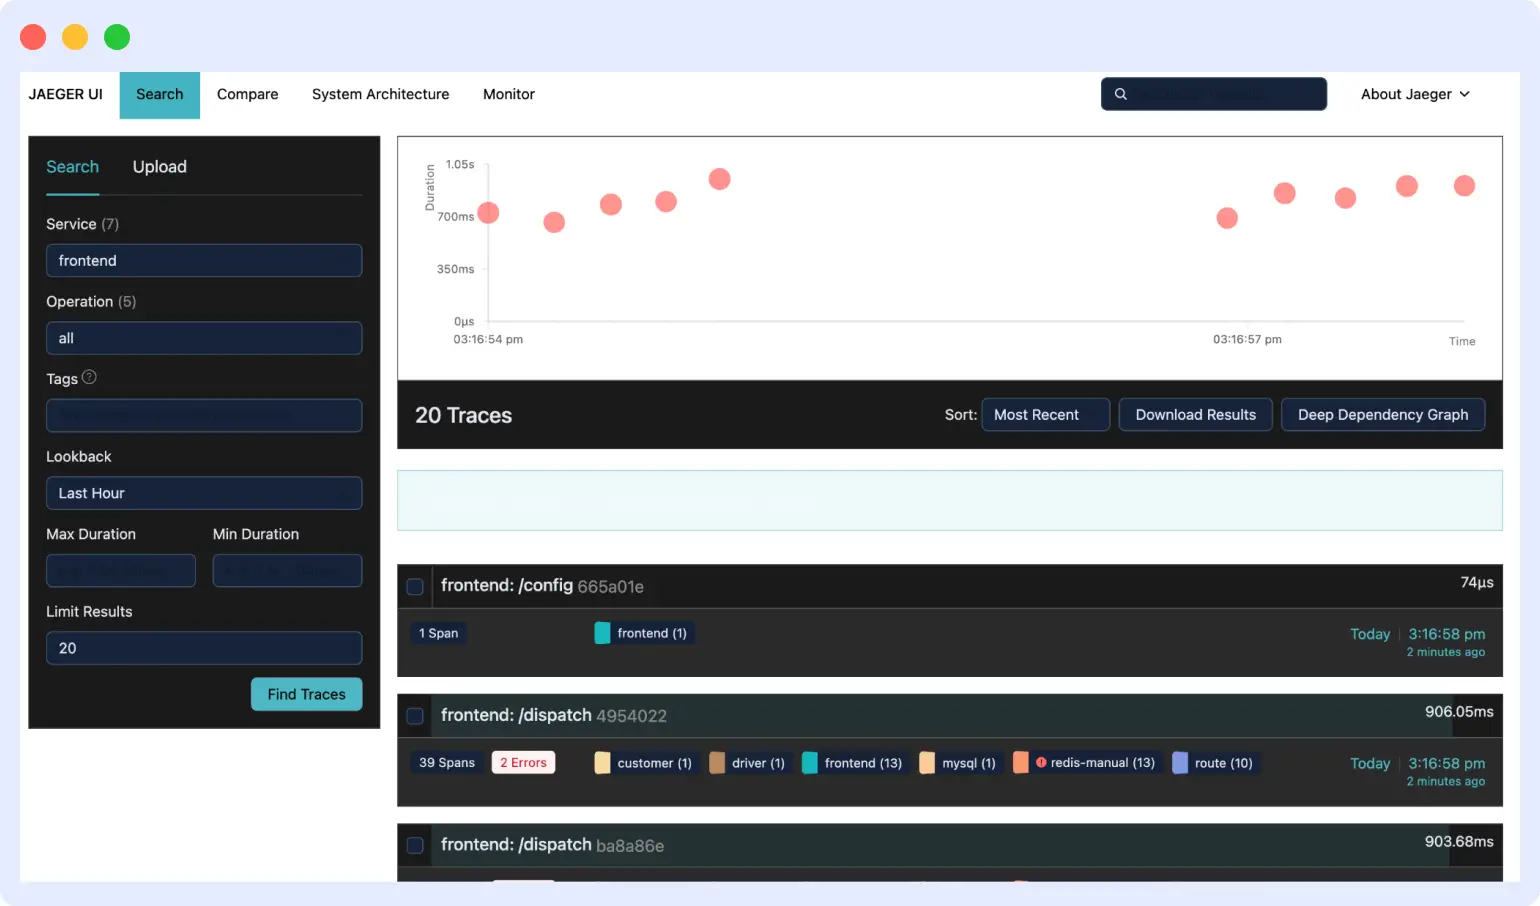
Task: Select the Search tab in the side panel
Action: point(73,167)
